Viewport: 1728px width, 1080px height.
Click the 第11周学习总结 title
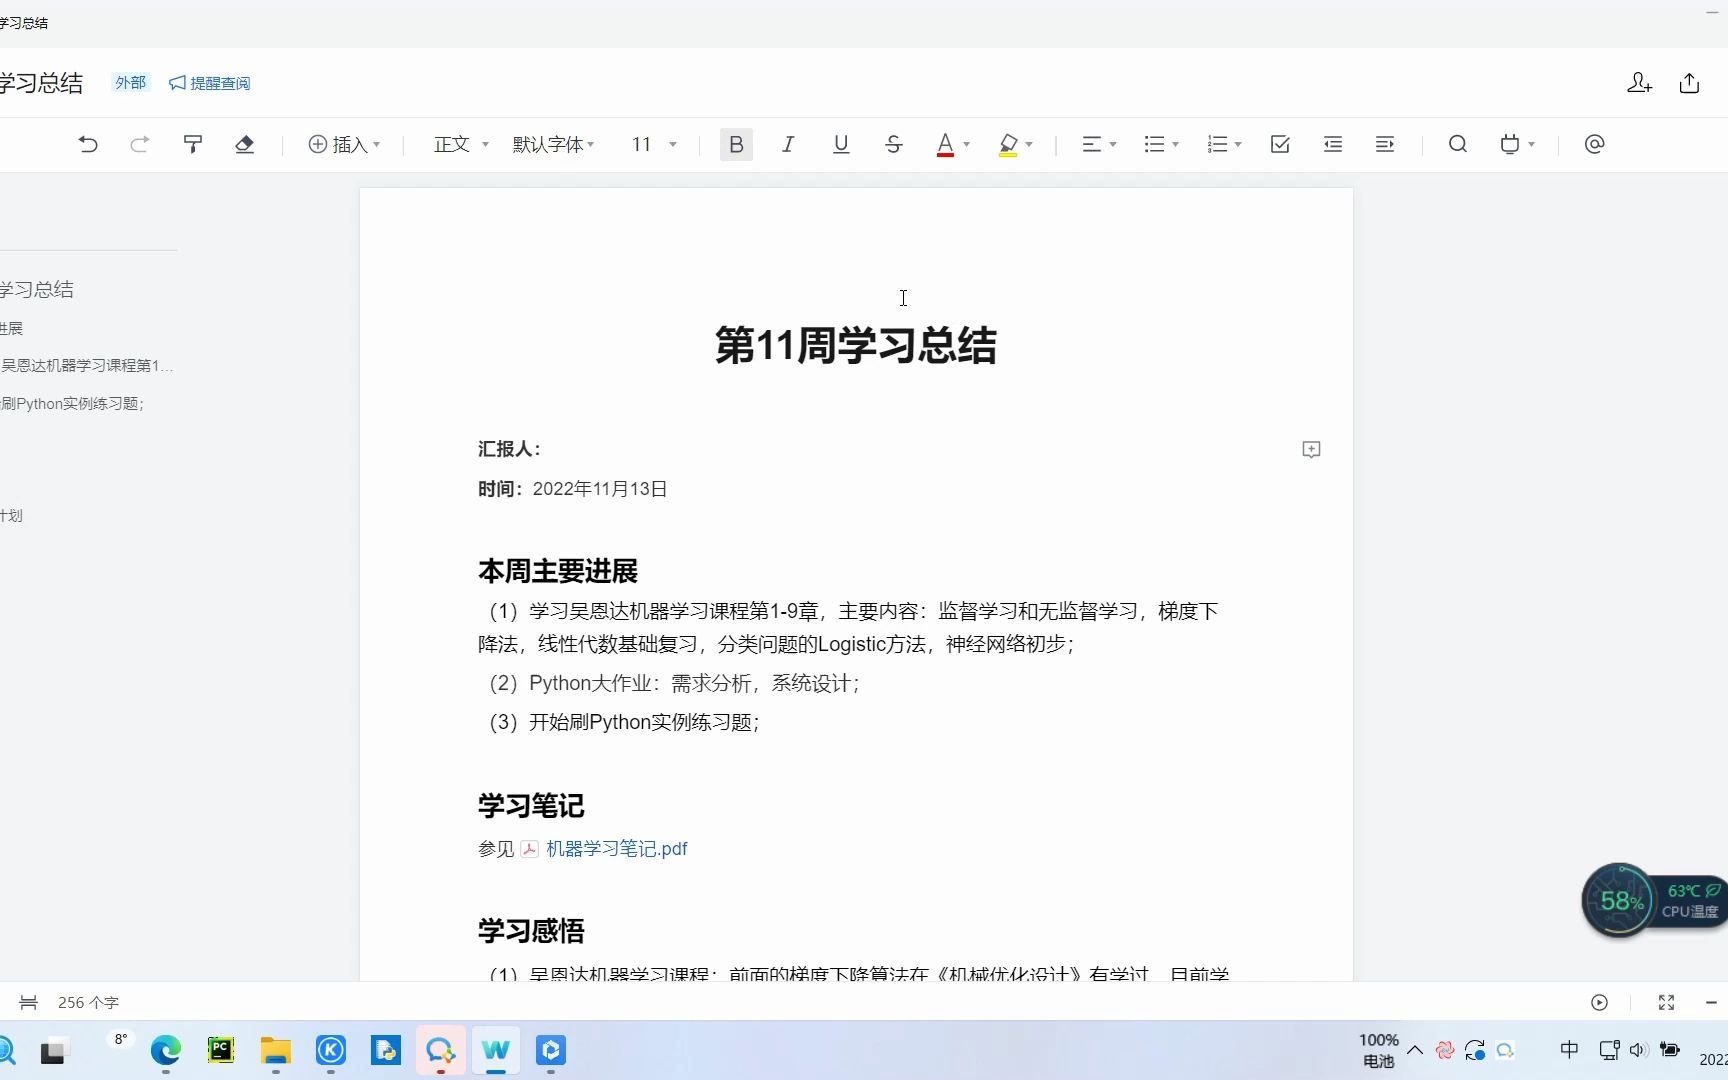[856, 345]
